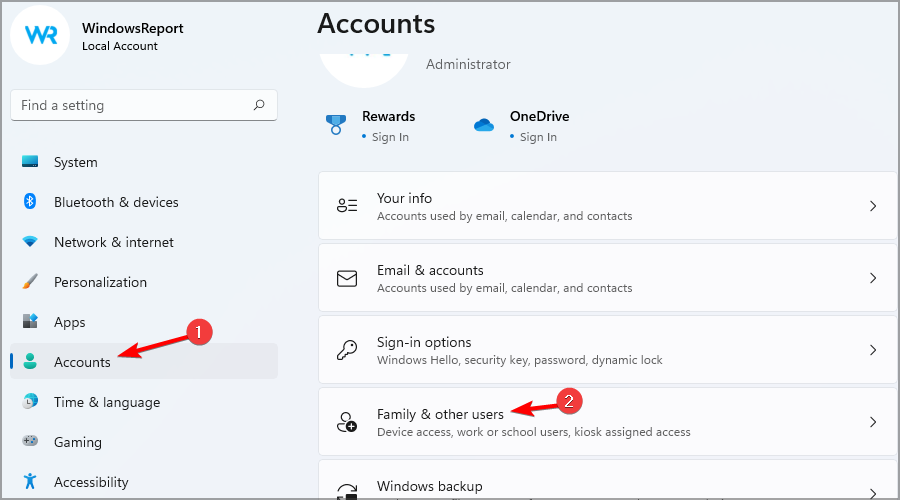The image size is (900, 500).
Task: Open the Windows backup option
Action: (429, 487)
